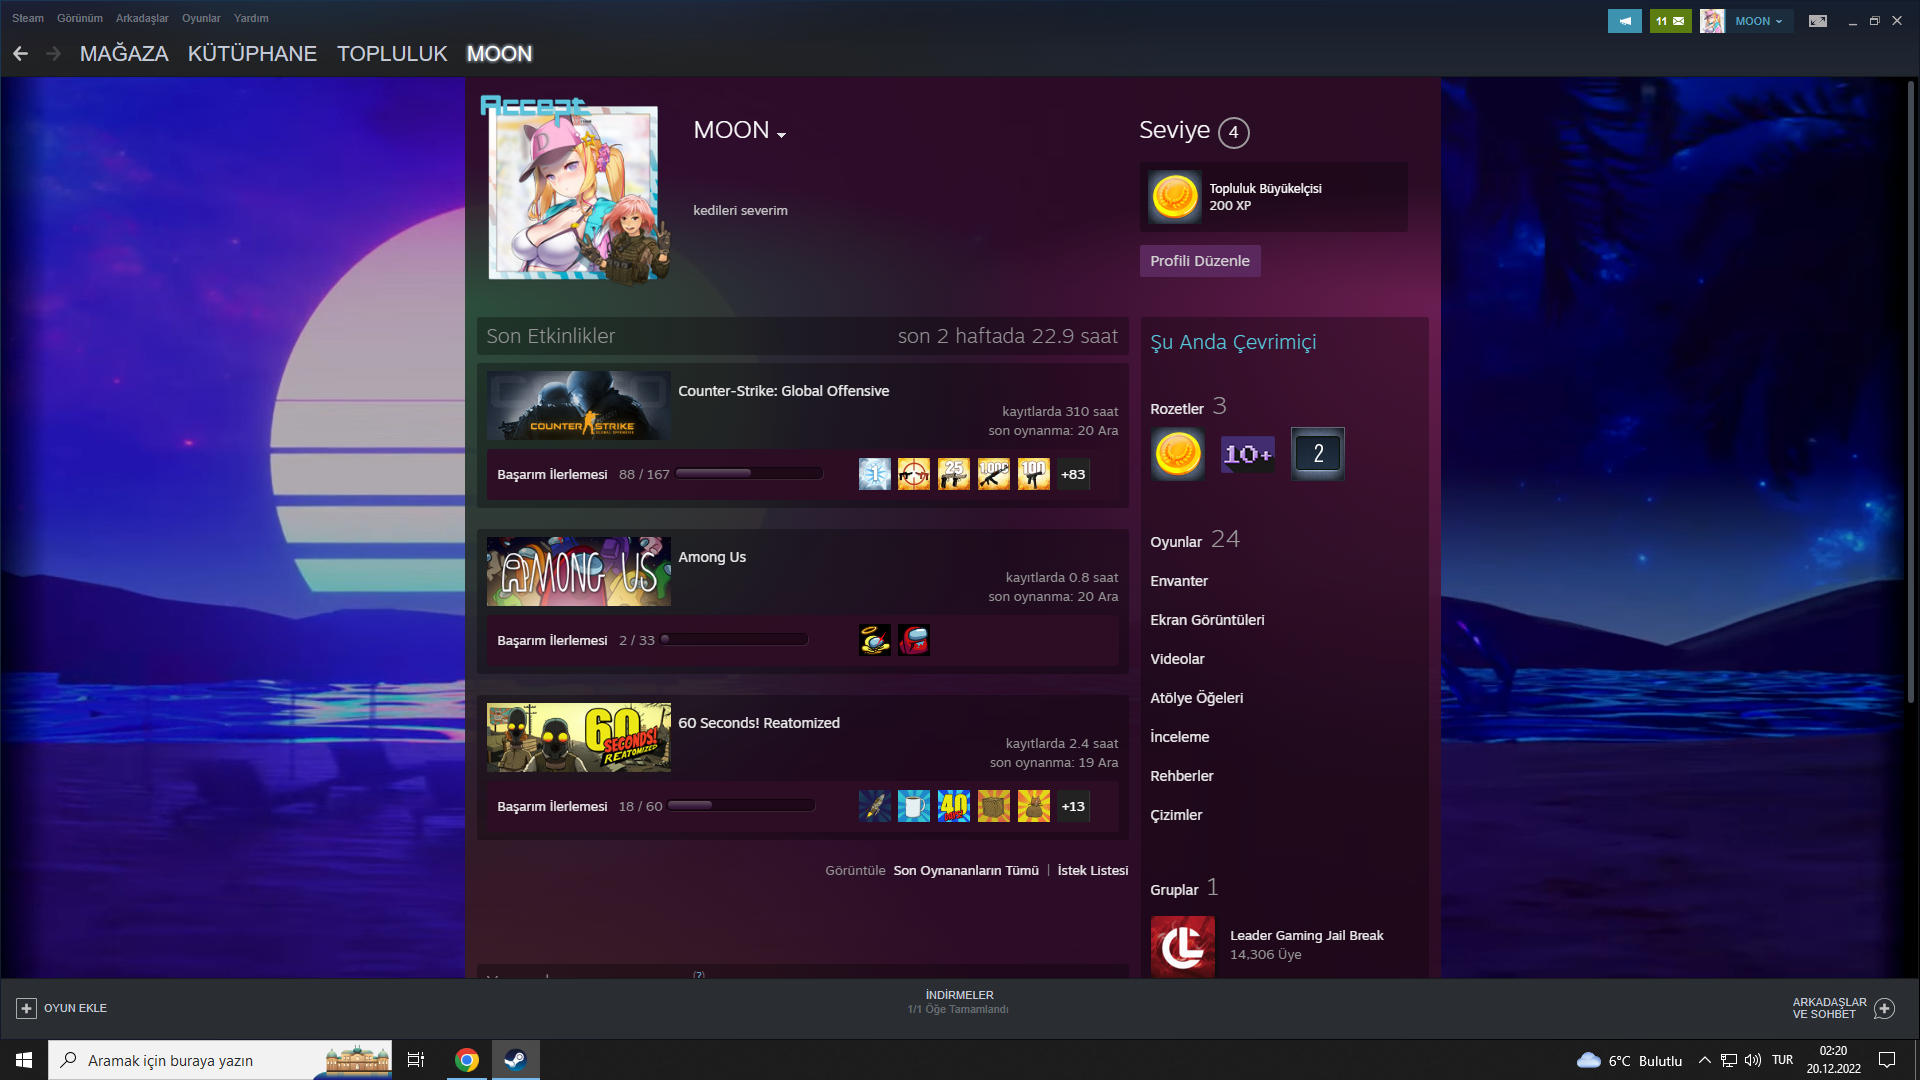Click the 60 Seconds 40 achievement icon
Viewport: 1920px width, 1080px height.
pos(953,806)
